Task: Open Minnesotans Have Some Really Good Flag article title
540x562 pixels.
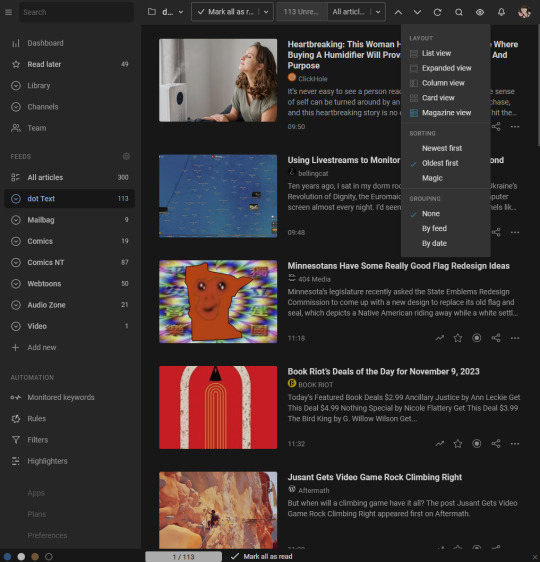Action: click(398, 266)
